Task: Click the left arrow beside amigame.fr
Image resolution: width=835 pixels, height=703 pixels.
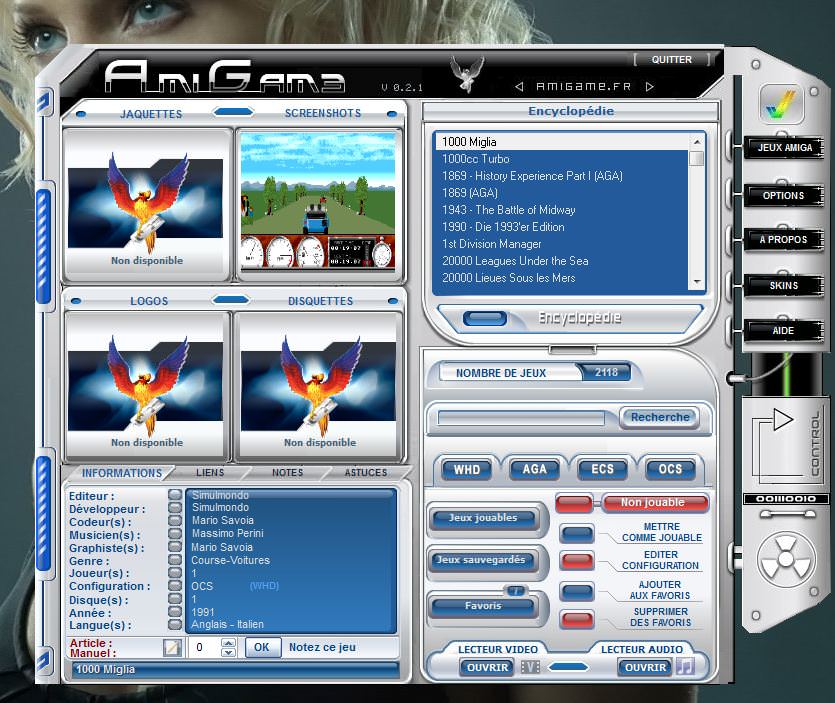Action: pyautogui.click(x=519, y=86)
